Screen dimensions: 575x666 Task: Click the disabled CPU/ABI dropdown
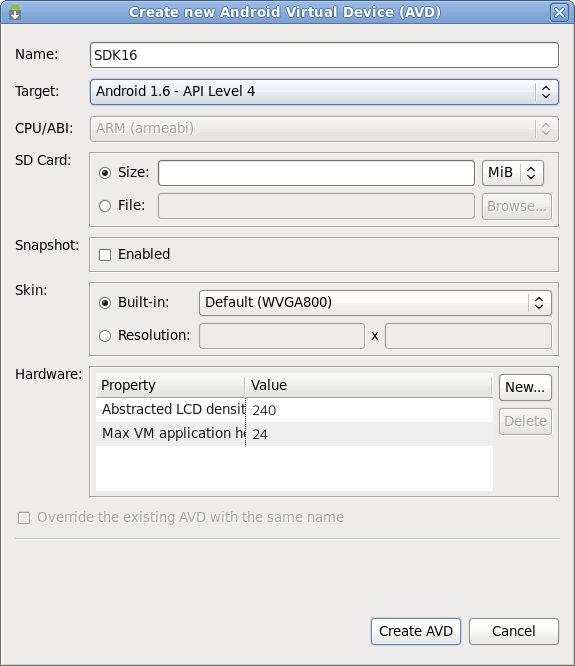point(324,129)
